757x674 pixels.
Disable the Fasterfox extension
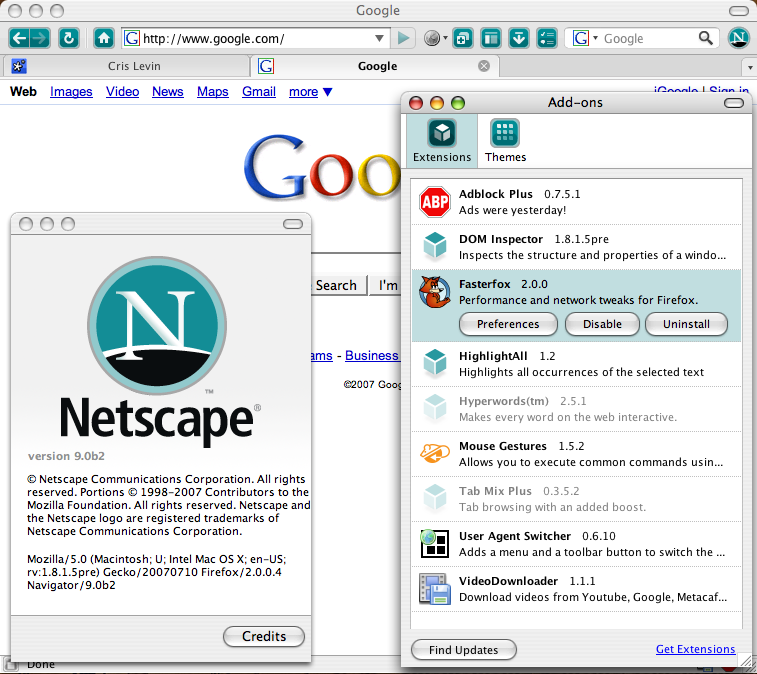pos(602,324)
